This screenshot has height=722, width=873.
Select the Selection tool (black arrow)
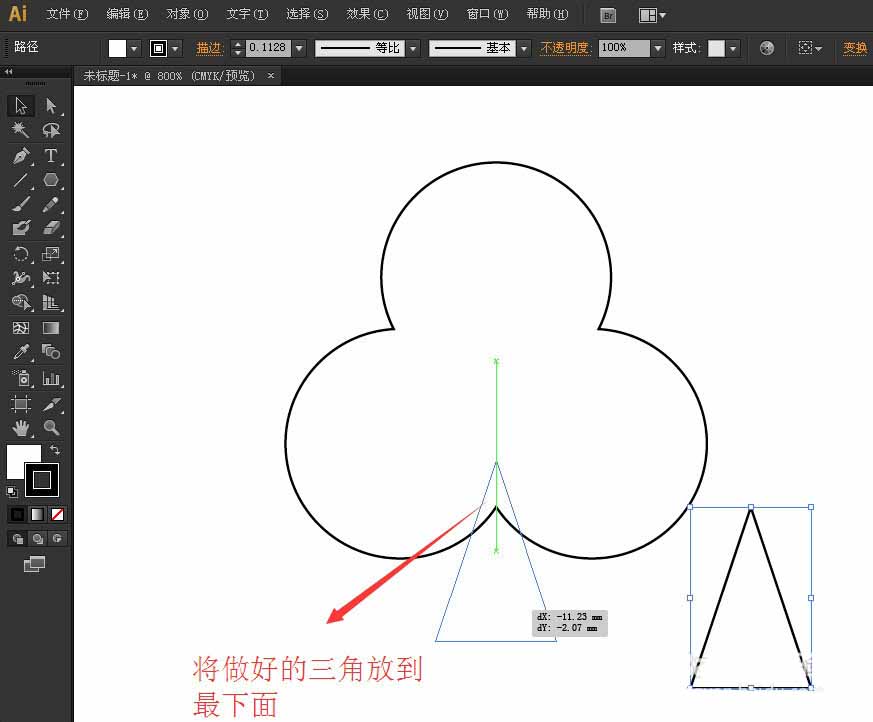(21, 106)
